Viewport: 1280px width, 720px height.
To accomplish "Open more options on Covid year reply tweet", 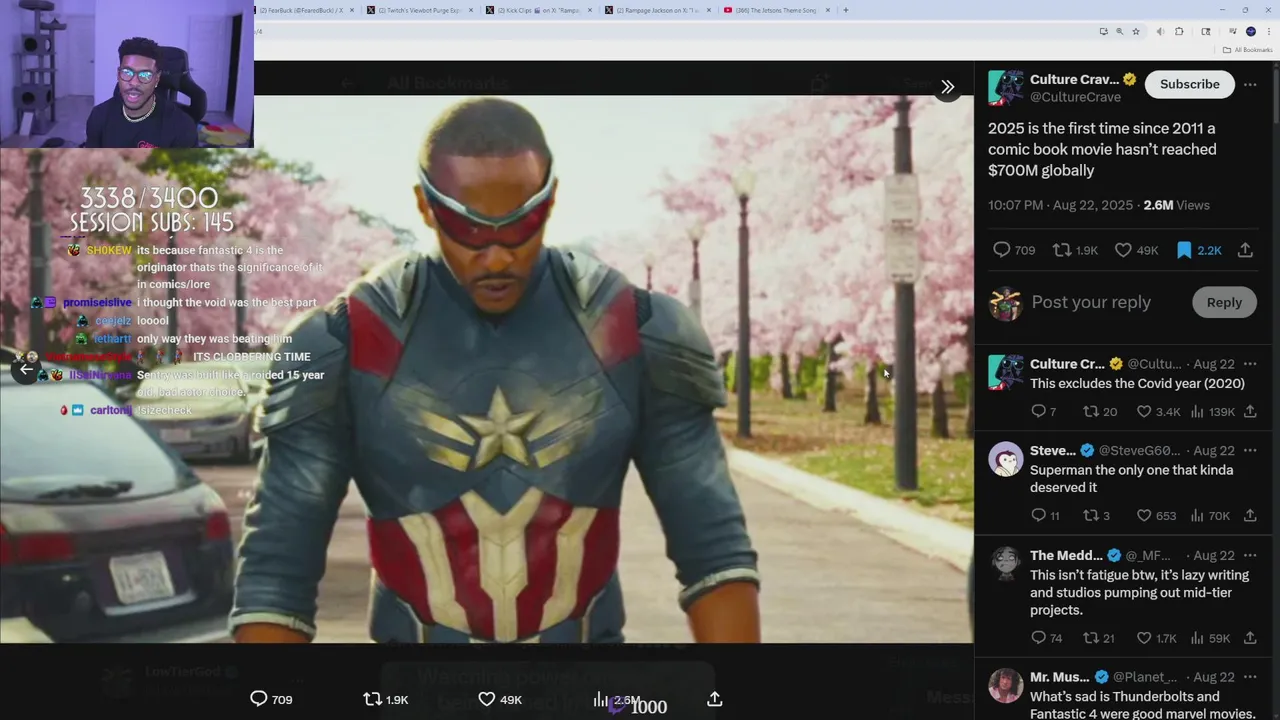I will 1250,364.
